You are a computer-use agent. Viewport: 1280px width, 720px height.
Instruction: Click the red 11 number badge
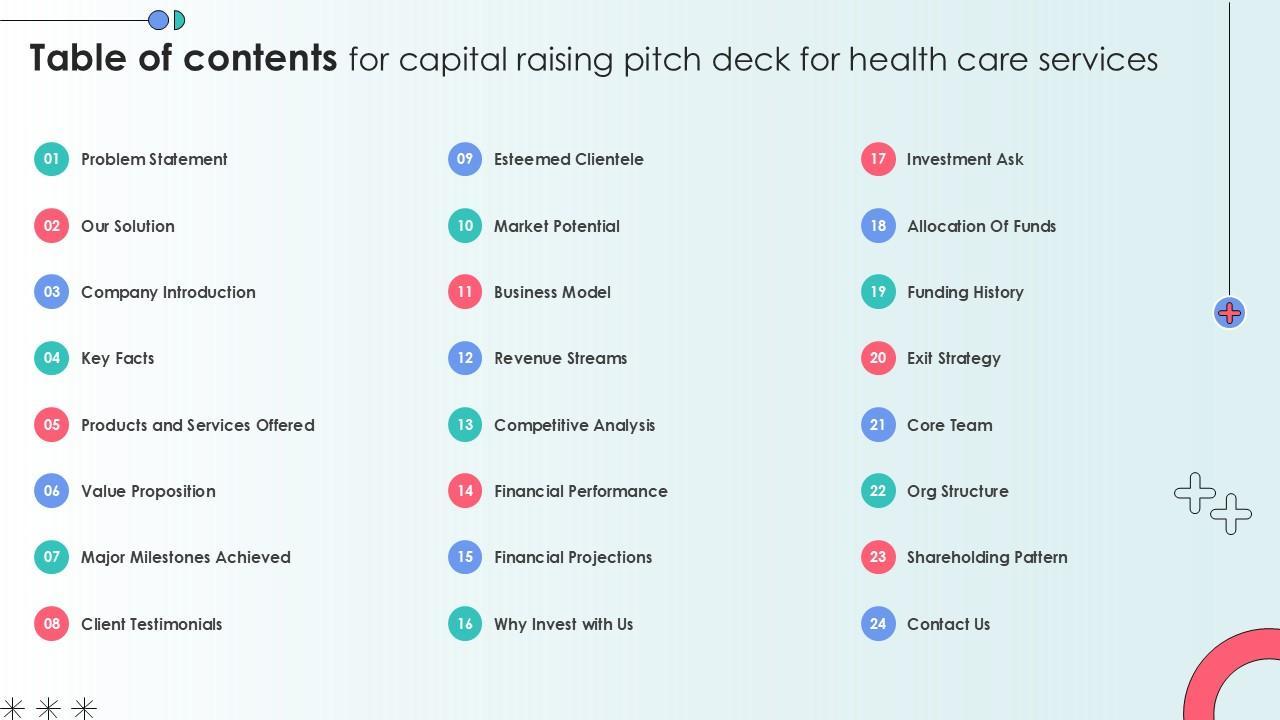[x=465, y=292]
